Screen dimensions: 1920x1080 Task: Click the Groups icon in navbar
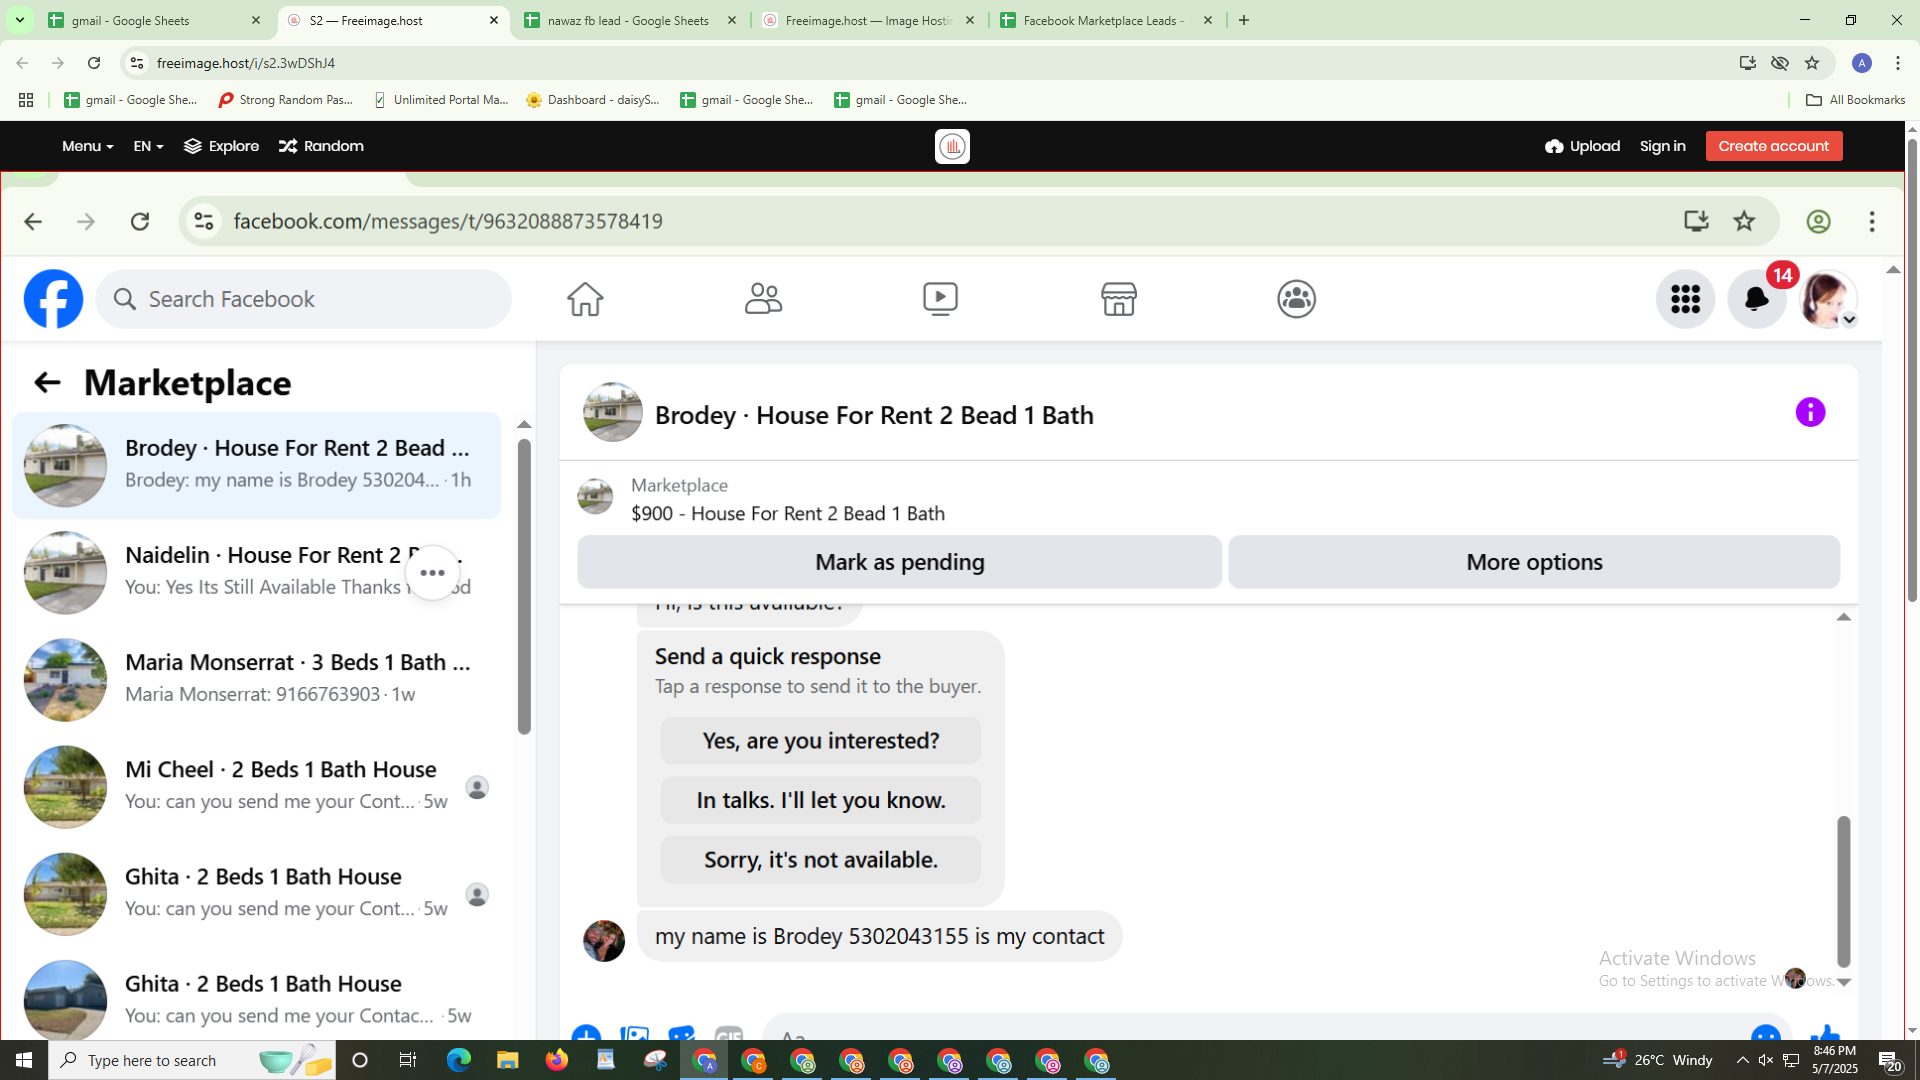coord(1296,298)
